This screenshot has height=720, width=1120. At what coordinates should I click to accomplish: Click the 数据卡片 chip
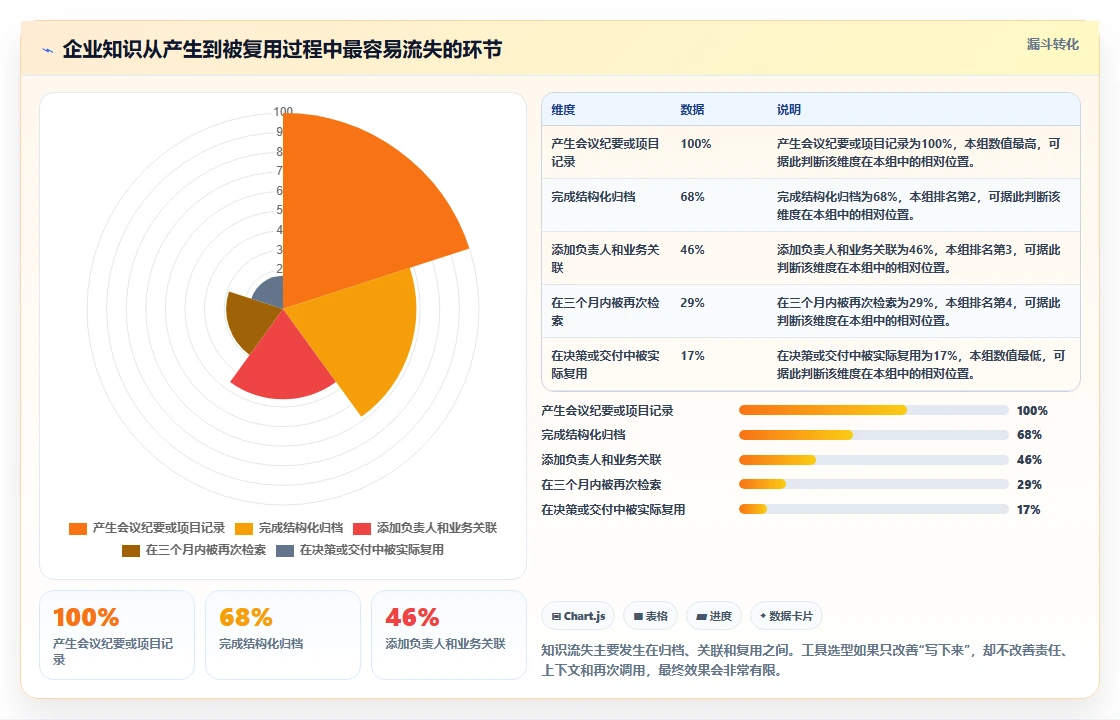pos(786,616)
